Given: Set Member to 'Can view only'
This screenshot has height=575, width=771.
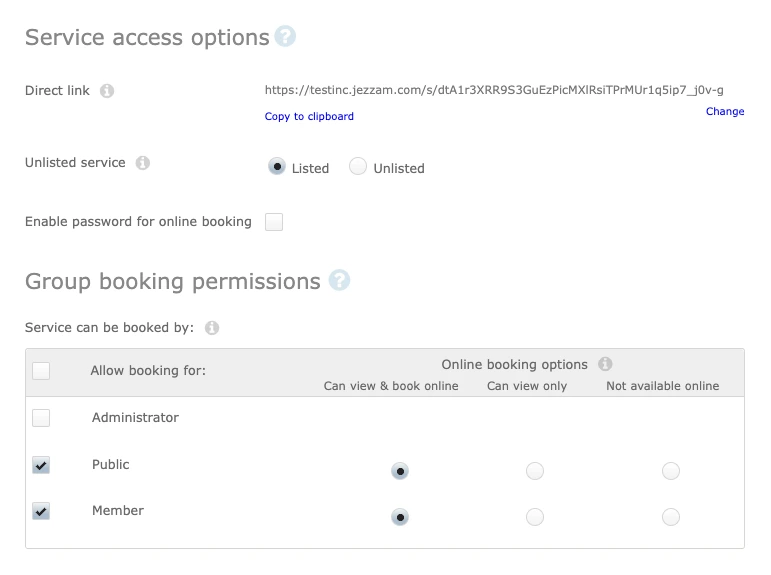Looking at the screenshot, I should (535, 517).
